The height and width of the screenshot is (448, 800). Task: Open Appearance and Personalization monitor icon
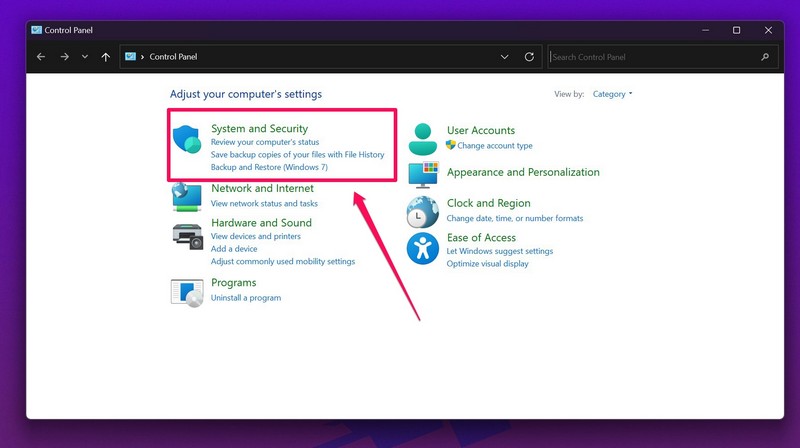click(x=423, y=174)
